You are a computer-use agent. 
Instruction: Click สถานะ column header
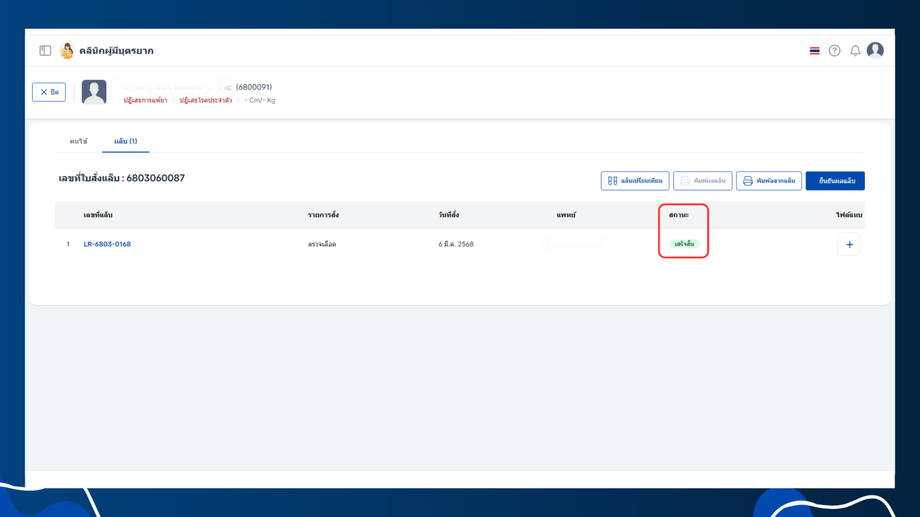679,215
